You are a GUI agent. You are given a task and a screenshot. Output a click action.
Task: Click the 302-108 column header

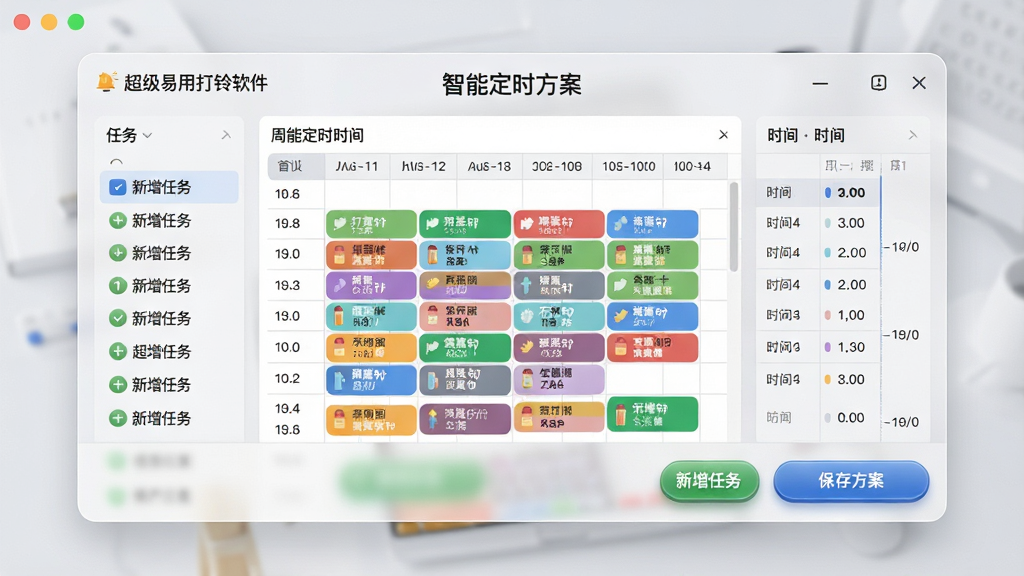click(x=556, y=167)
